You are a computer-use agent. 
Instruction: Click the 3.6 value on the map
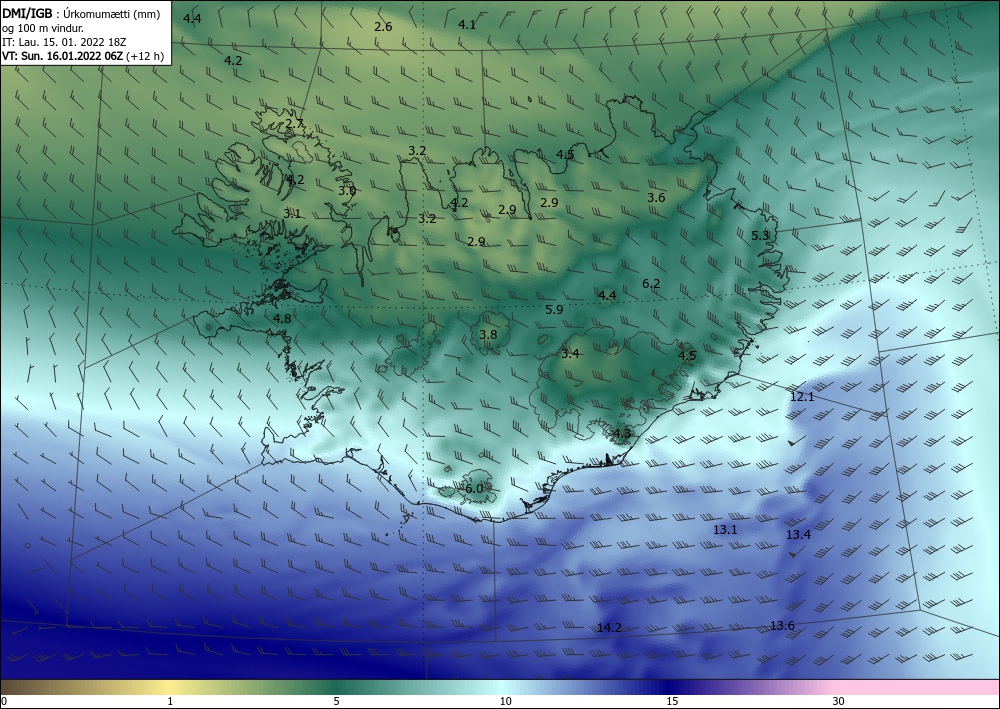pos(656,198)
